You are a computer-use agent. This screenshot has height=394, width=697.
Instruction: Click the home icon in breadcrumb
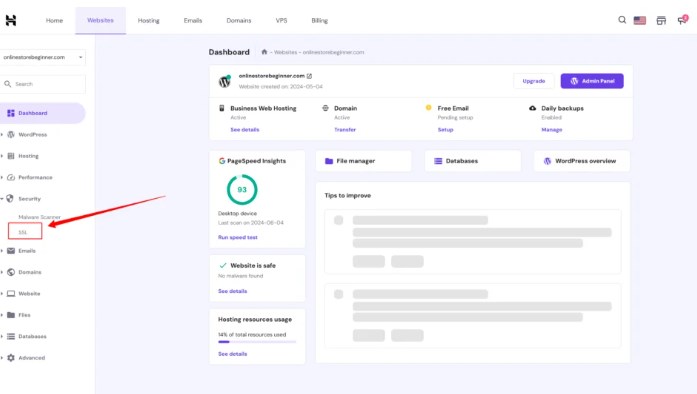[264, 52]
